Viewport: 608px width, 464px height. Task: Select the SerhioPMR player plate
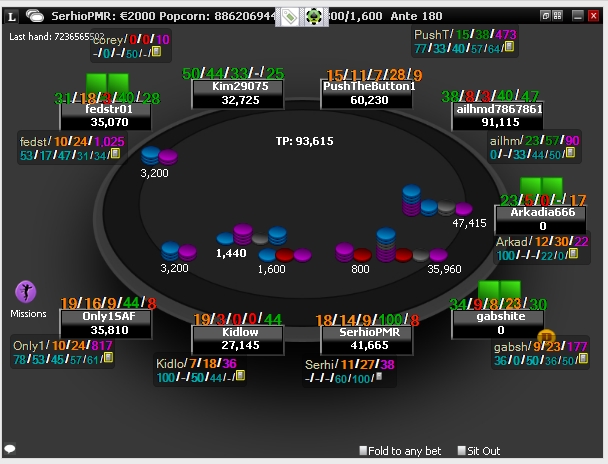(367, 339)
